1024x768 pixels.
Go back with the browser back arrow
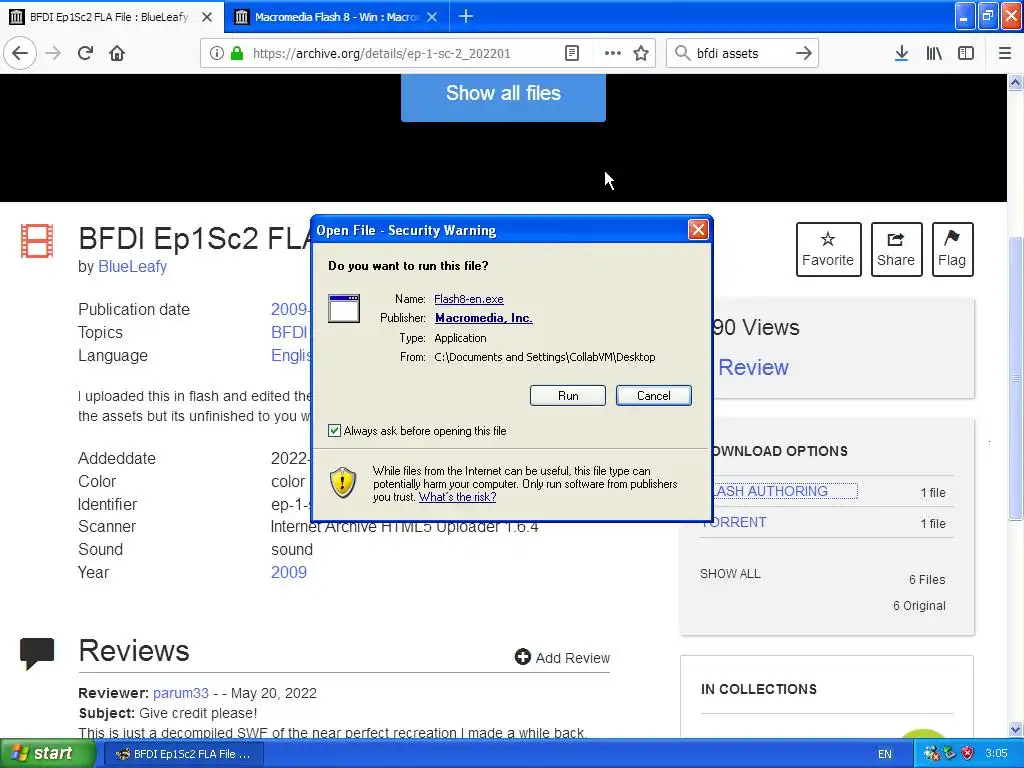[20, 54]
